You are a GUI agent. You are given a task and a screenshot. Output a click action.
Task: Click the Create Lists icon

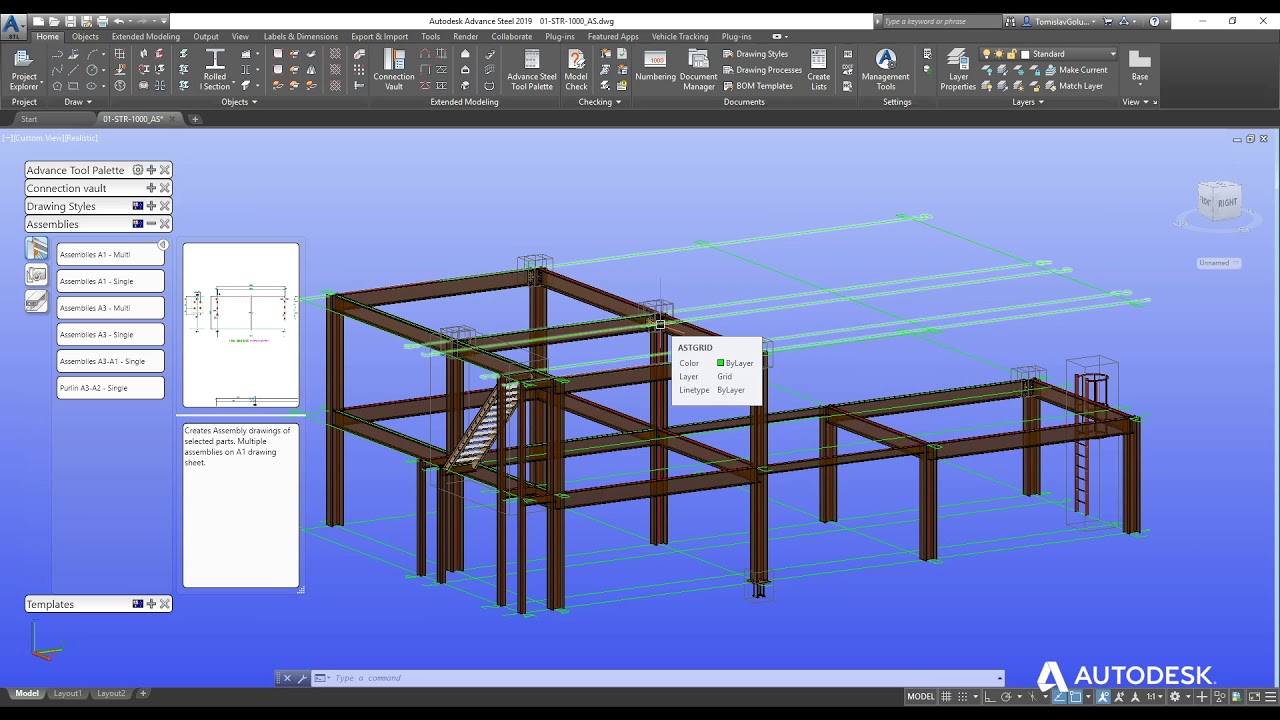coord(819,69)
